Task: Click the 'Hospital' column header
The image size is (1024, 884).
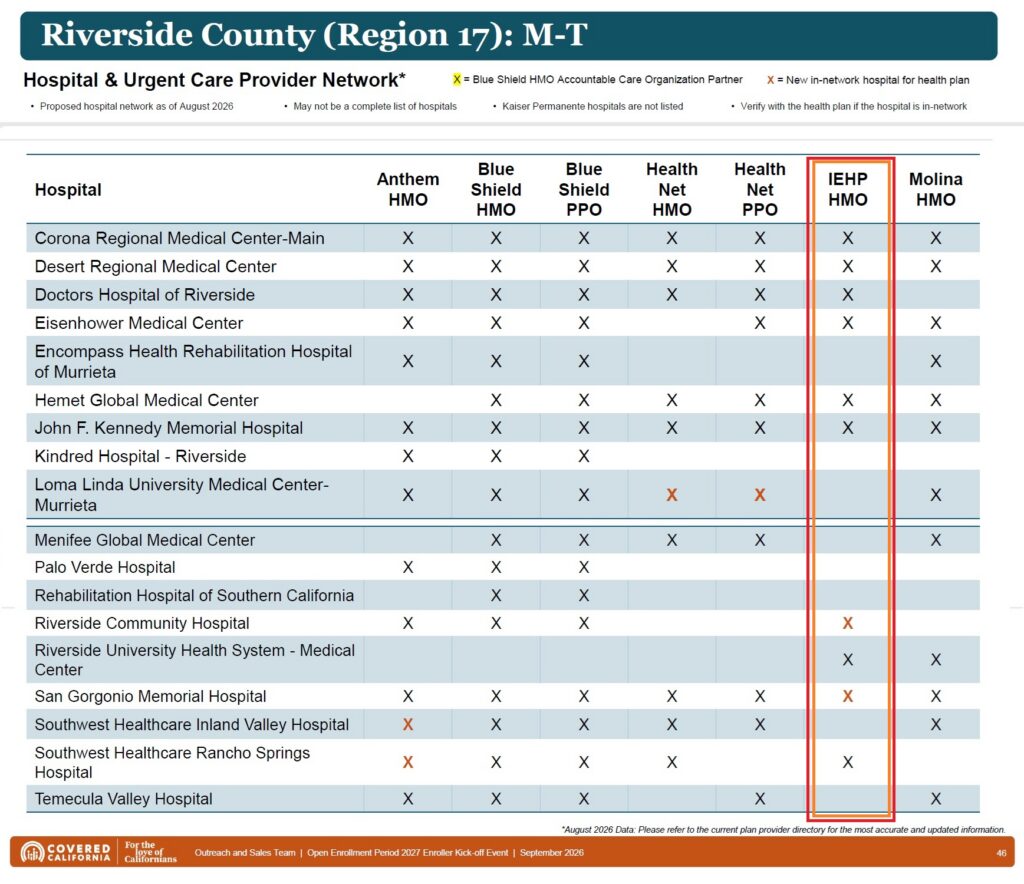Action: coord(68,190)
